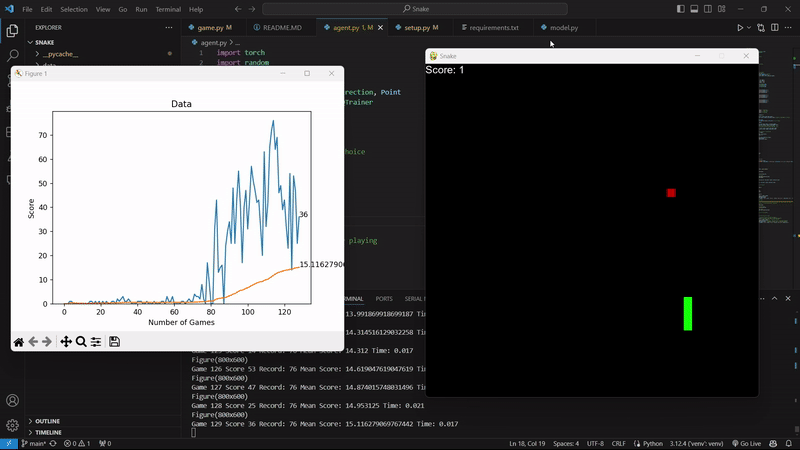Expand the __pycache__ folder
Screen dimensions: 800x450
60,54
